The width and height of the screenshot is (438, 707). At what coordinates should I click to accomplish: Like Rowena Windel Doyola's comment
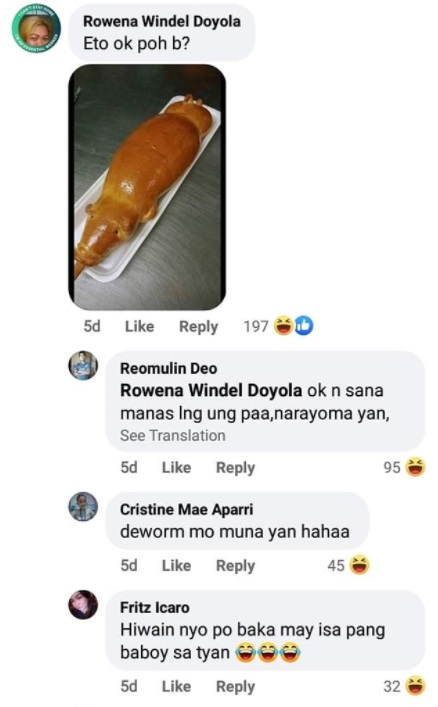click(x=139, y=326)
